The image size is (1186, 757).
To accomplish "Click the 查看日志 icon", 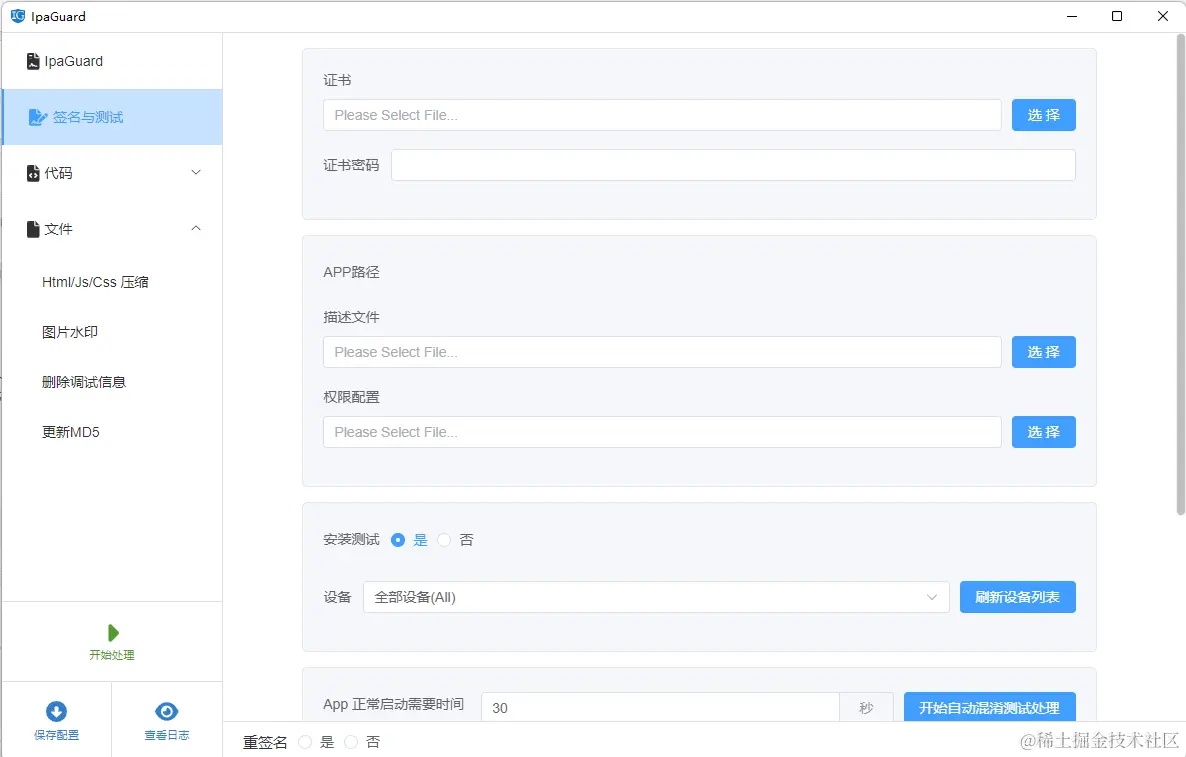I will 166,708.
